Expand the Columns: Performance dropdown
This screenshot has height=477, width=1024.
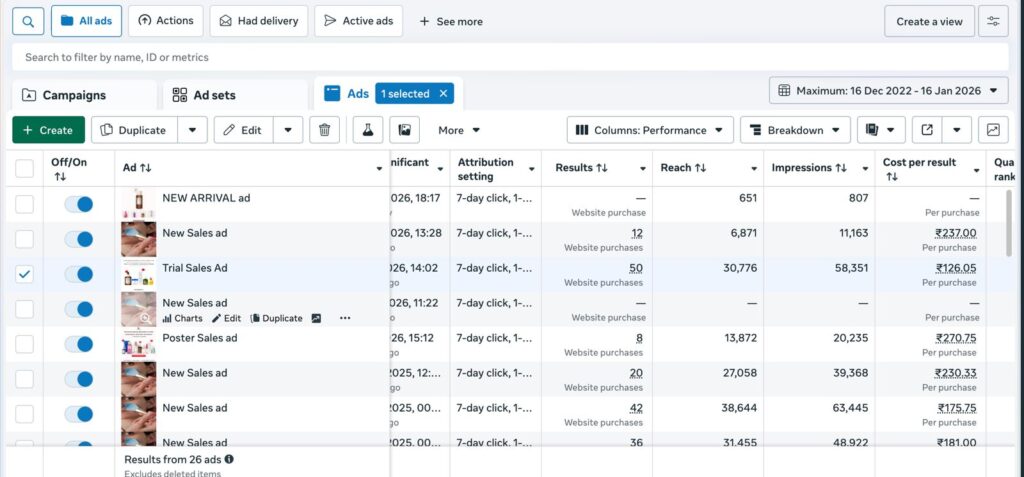click(x=650, y=130)
